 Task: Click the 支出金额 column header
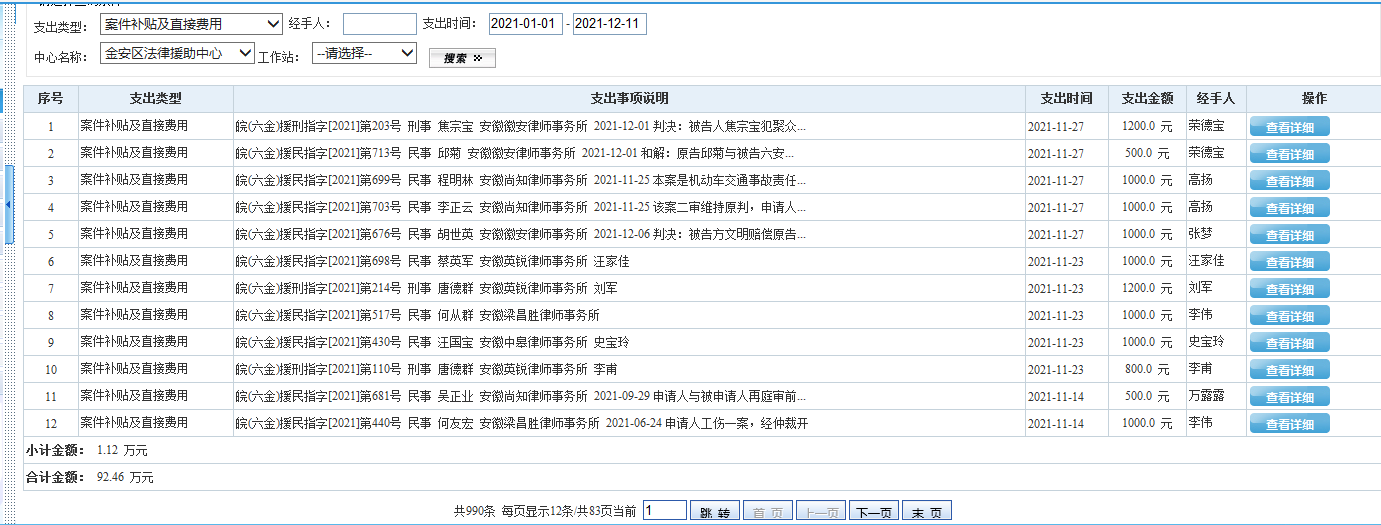(1147, 99)
